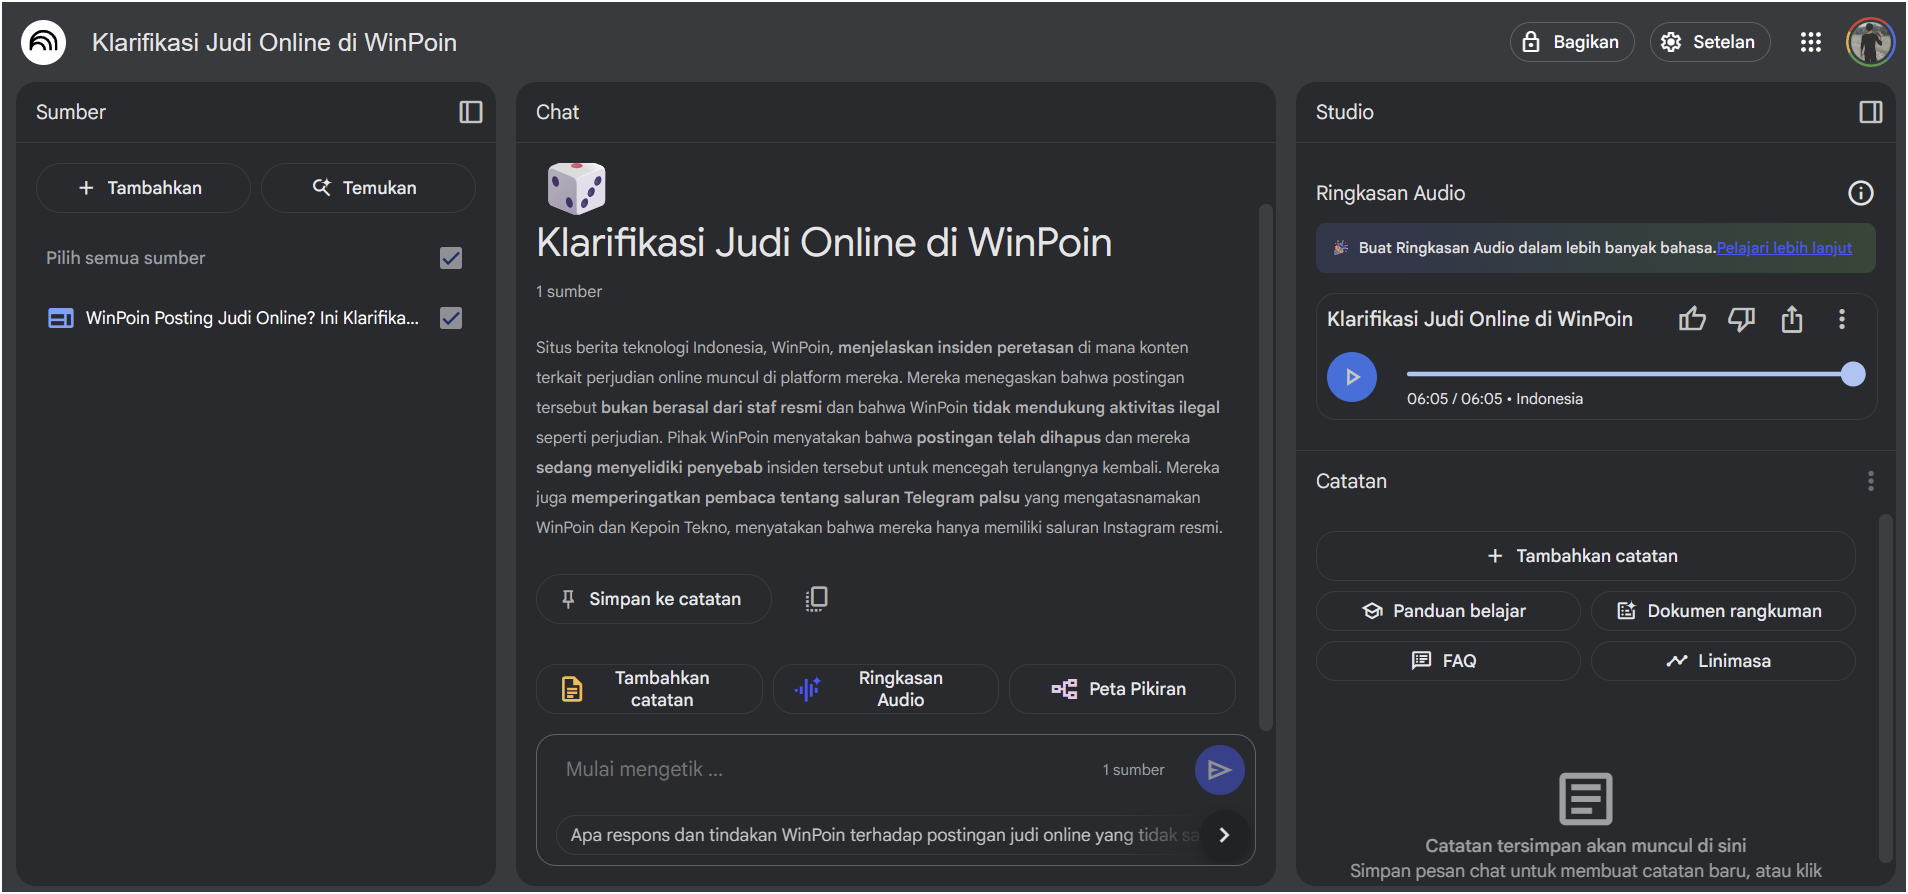This screenshot has width=1908, height=894.
Task: Show Ringkasan Audio info
Action: point(1860,193)
